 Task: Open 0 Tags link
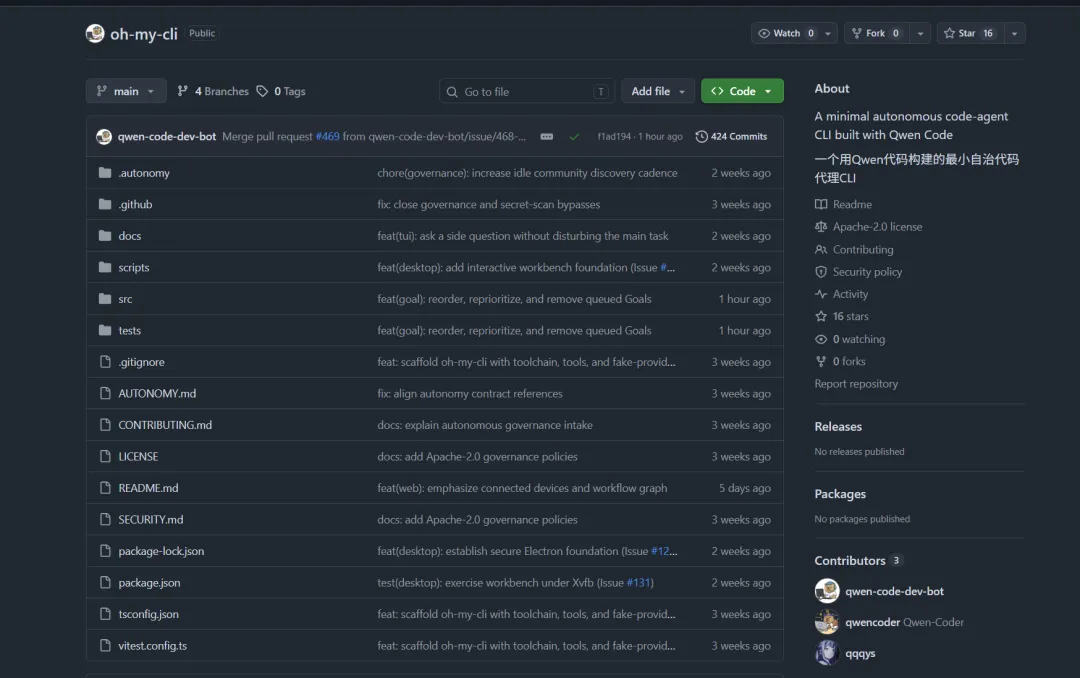pos(281,91)
